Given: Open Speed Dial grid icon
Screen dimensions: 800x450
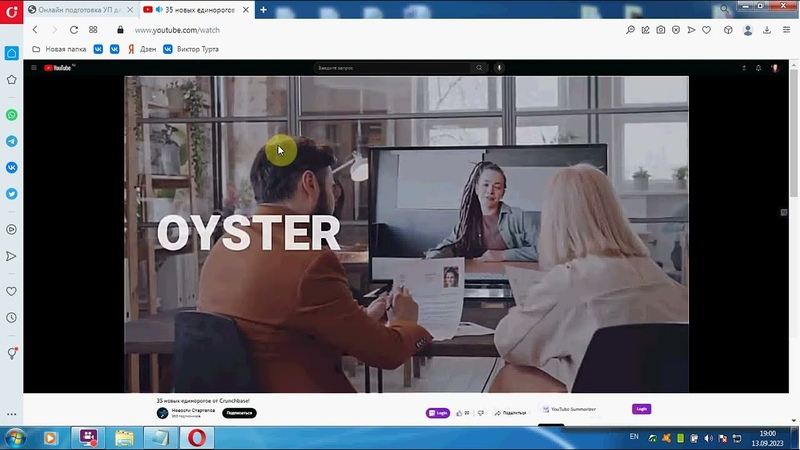Looking at the screenshot, I should (93, 30).
